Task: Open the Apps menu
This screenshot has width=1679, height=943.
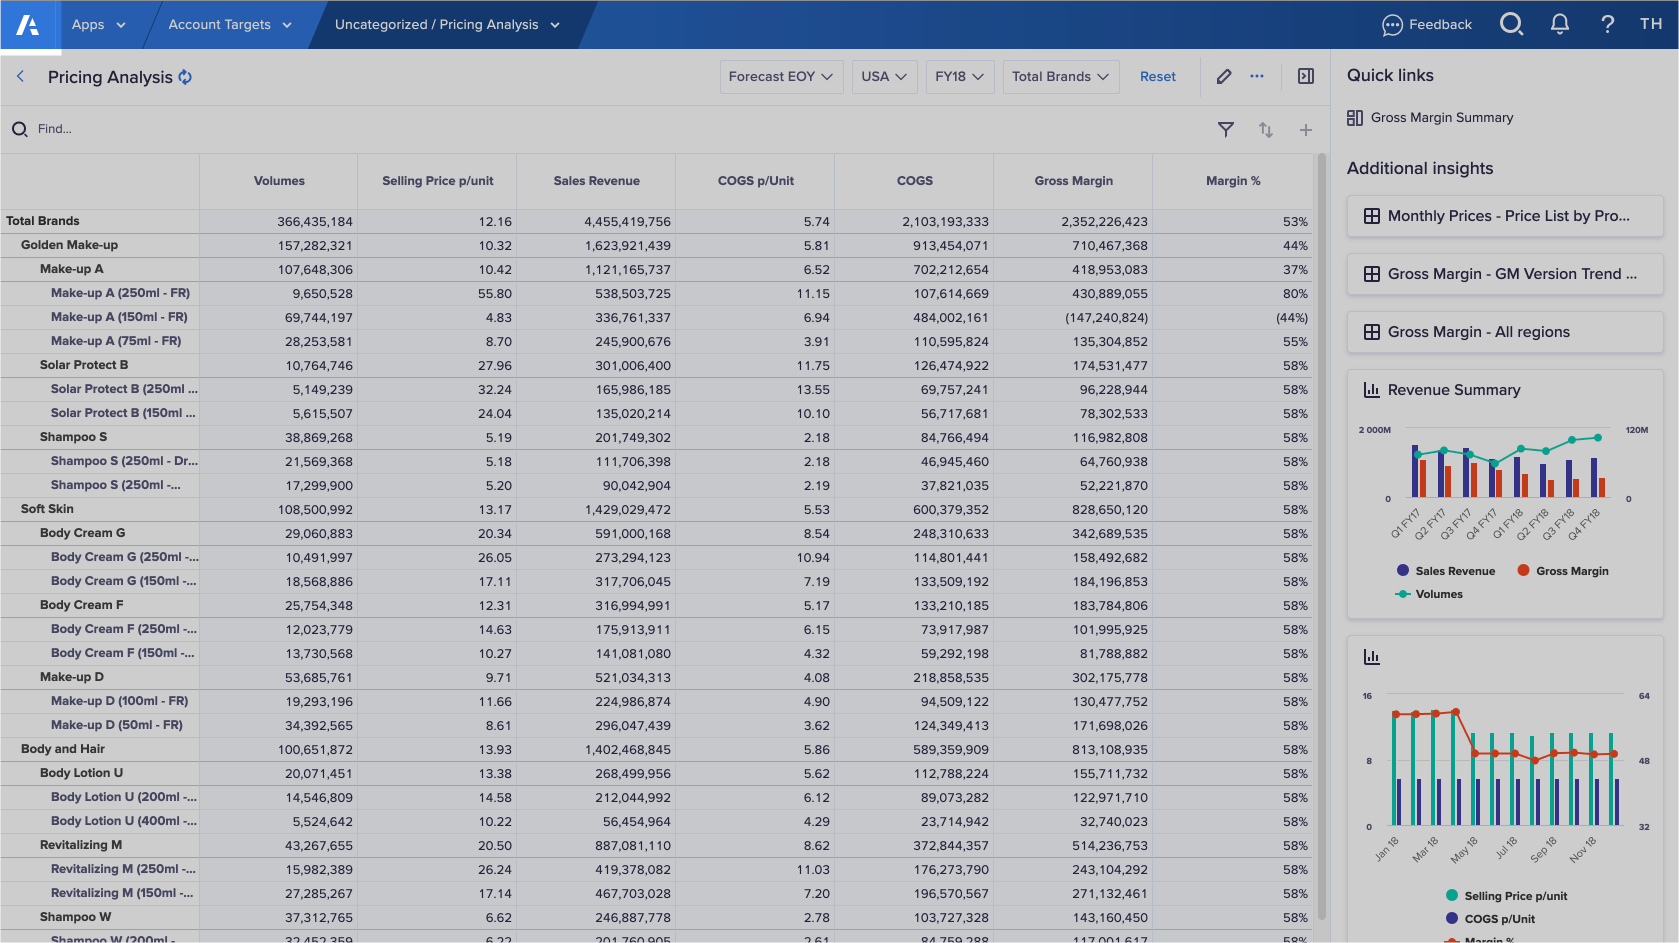Action: (98, 25)
